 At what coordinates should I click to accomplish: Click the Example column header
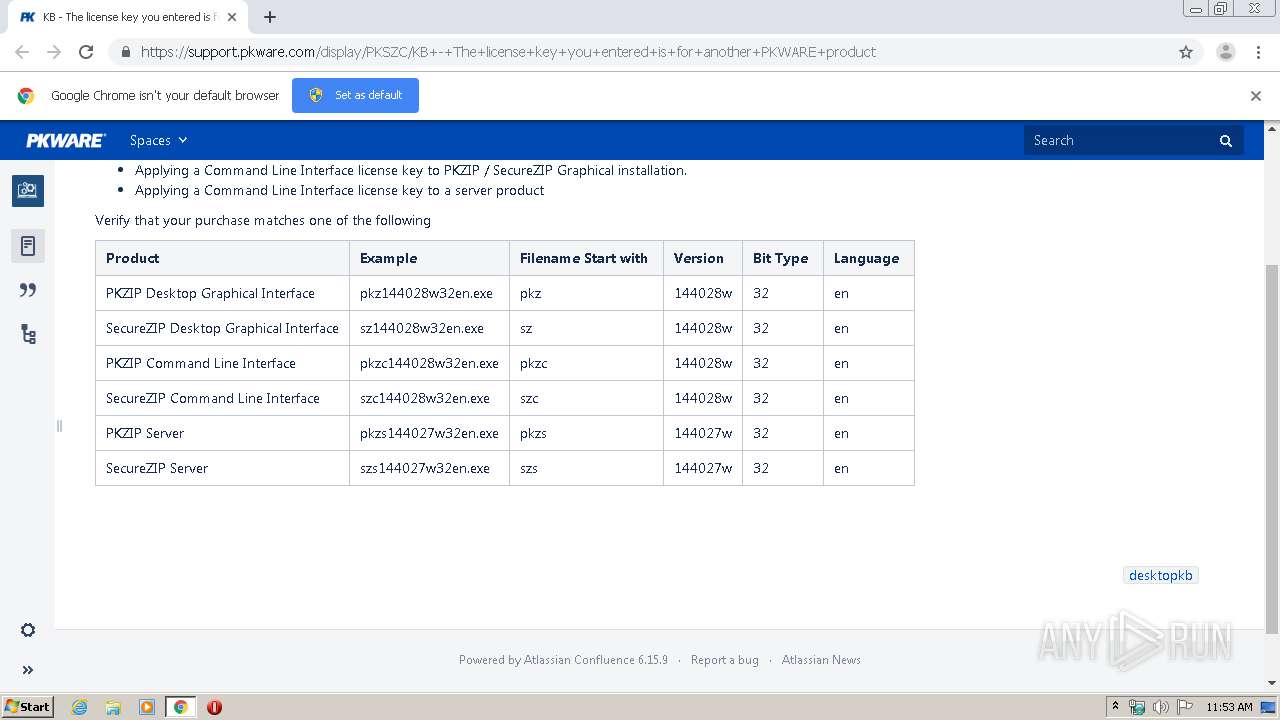[429, 258]
